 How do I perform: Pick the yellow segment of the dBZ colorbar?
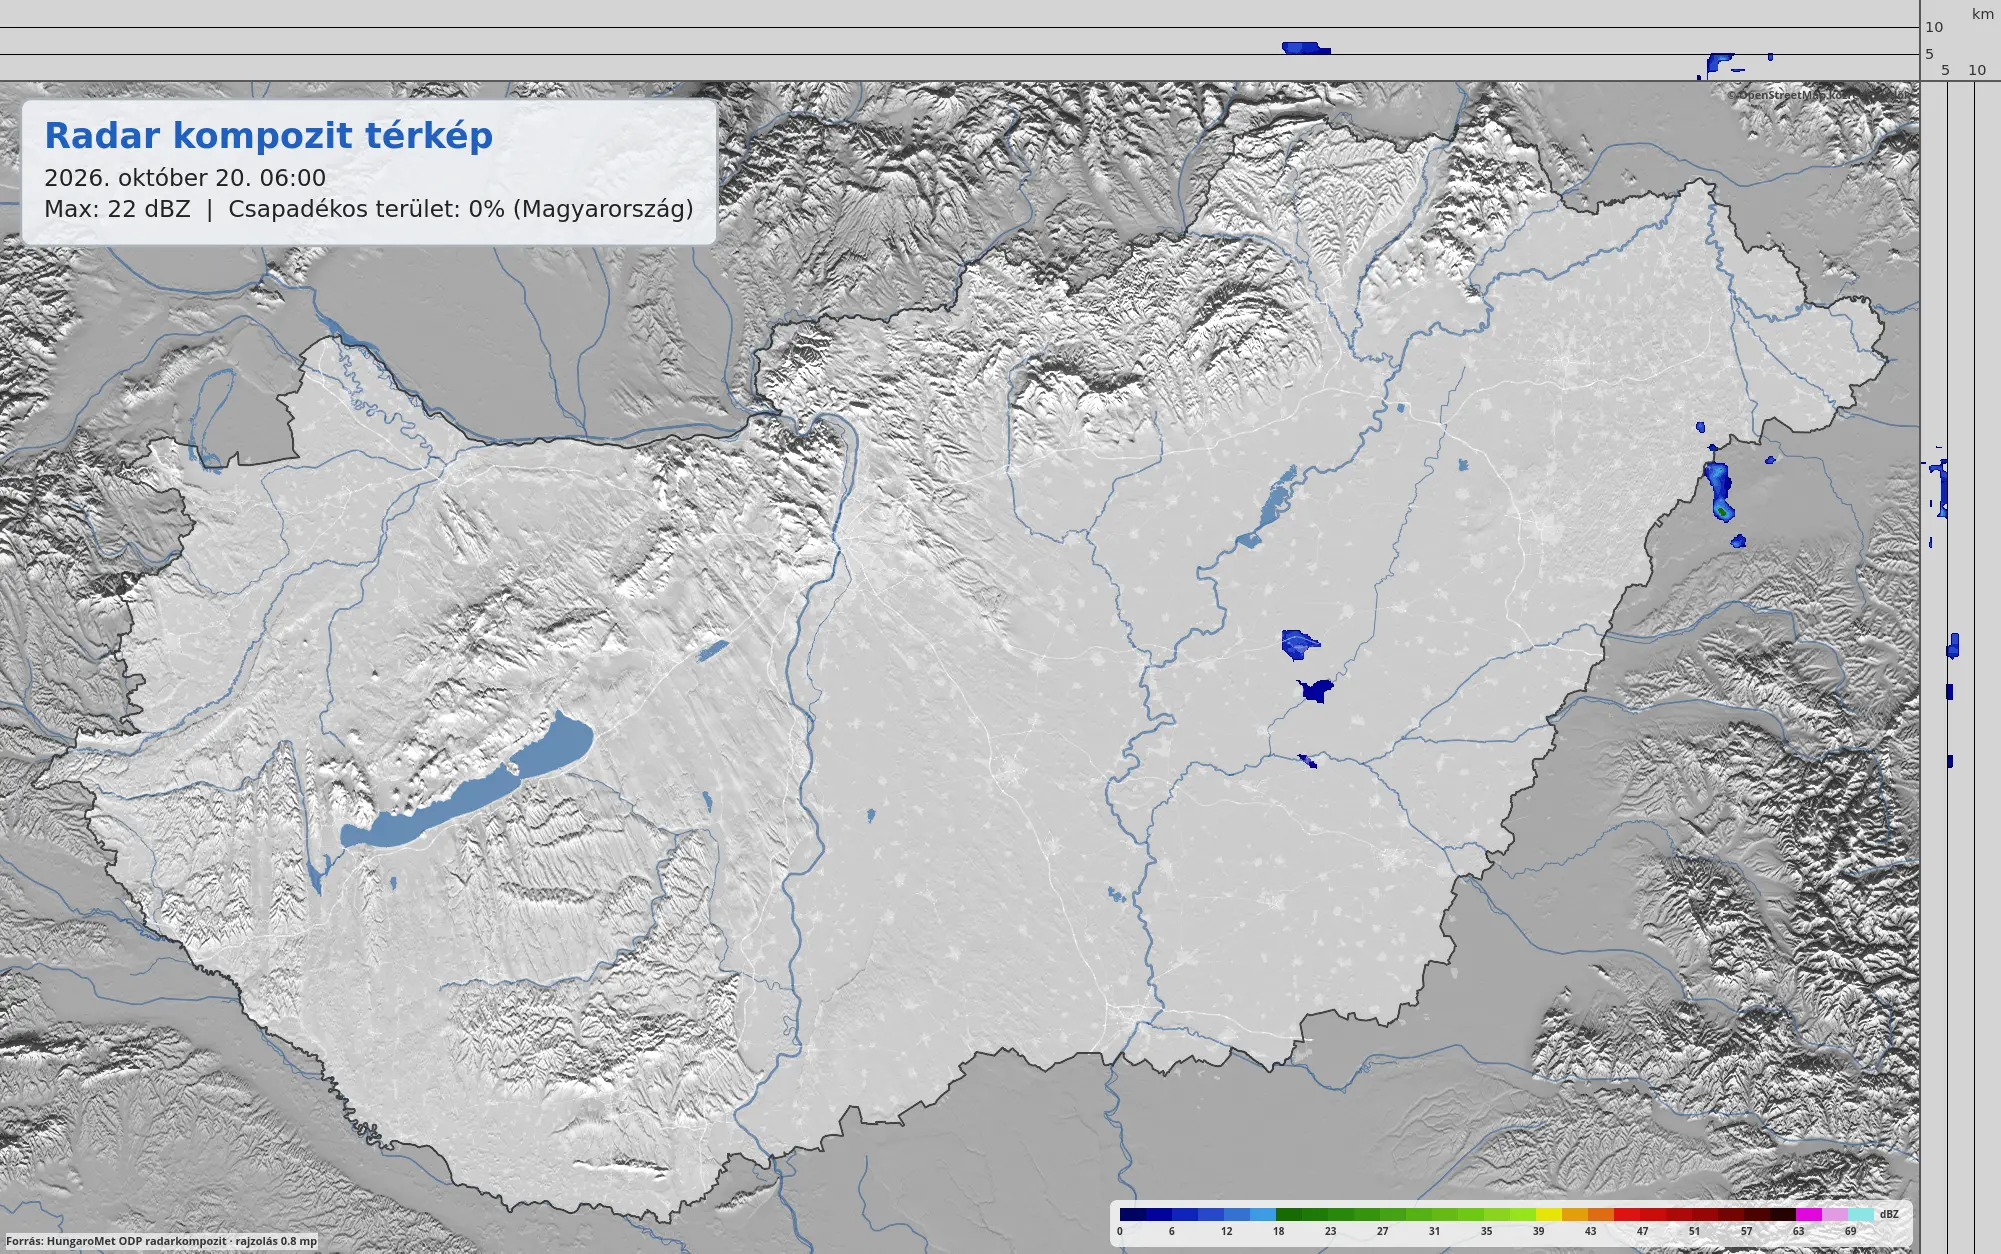point(1549,1215)
